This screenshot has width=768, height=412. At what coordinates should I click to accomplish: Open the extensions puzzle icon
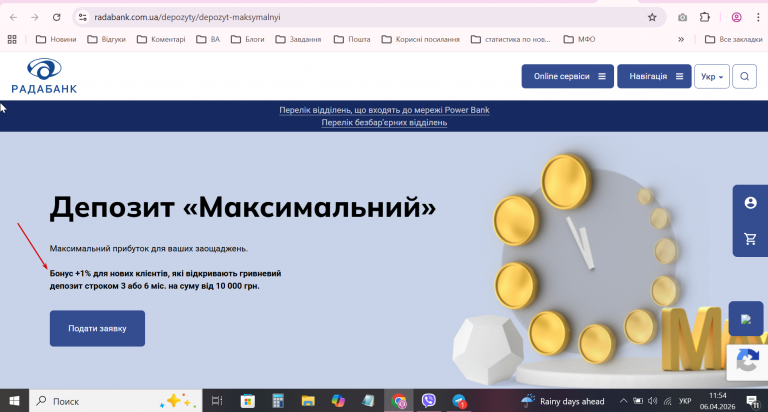pyautogui.click(x=704, y=17)
